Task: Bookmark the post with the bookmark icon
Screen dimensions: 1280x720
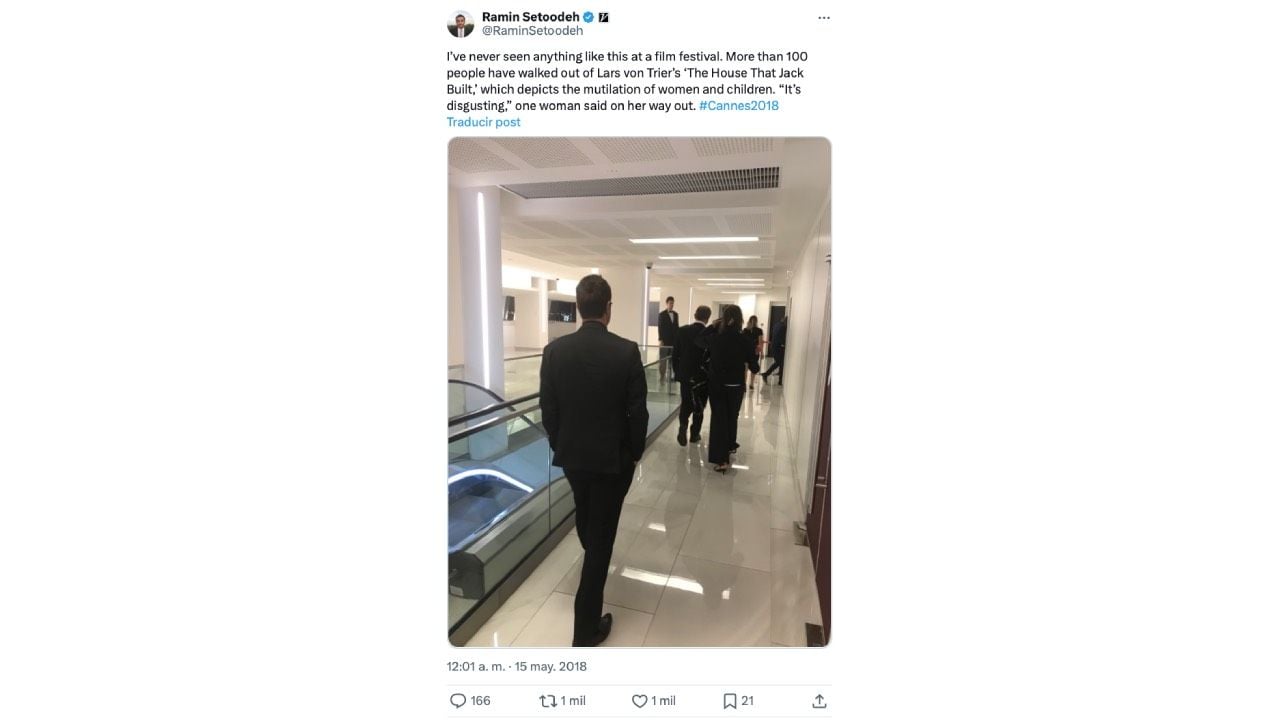Action: click(730, 701)
